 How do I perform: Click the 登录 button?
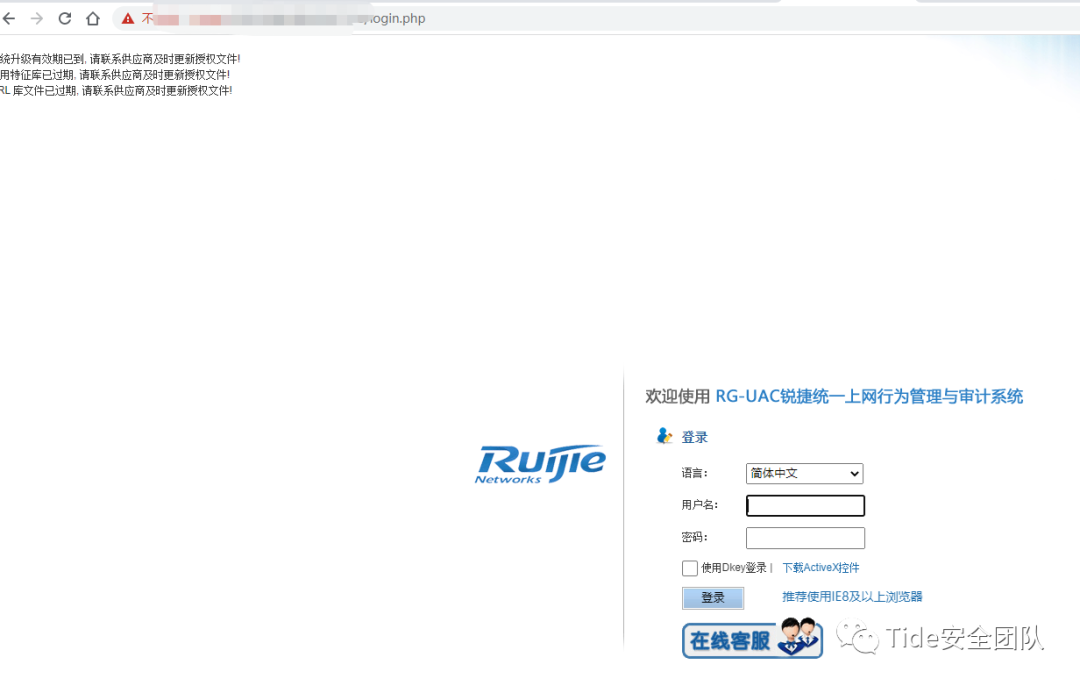click(x=713, y=598)
